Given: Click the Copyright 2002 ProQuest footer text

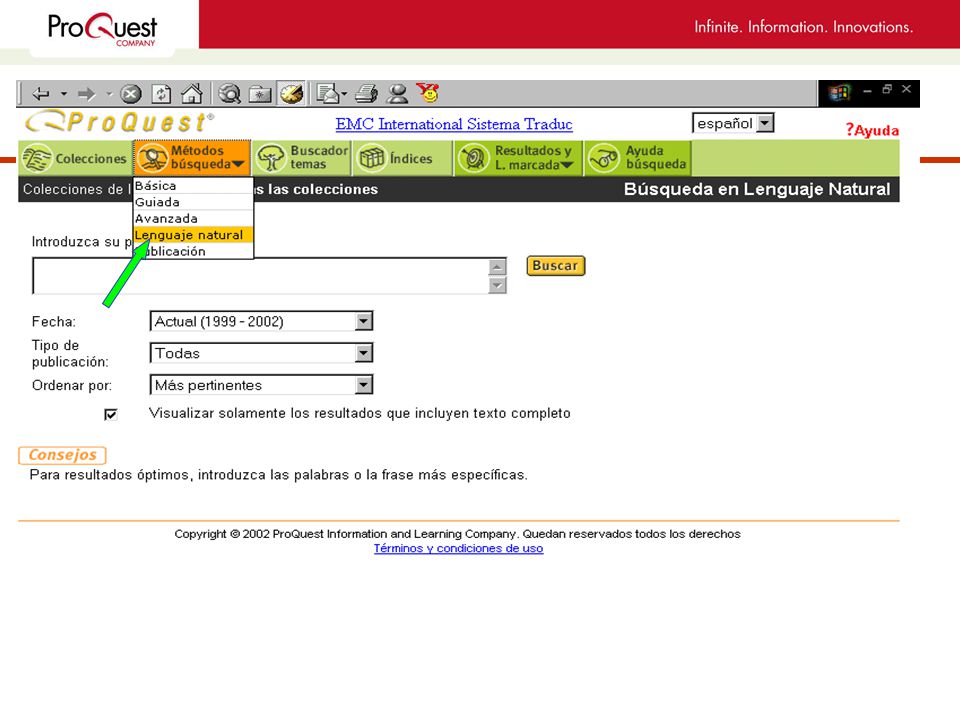Looking at the screenshot, I should point(457,534).
